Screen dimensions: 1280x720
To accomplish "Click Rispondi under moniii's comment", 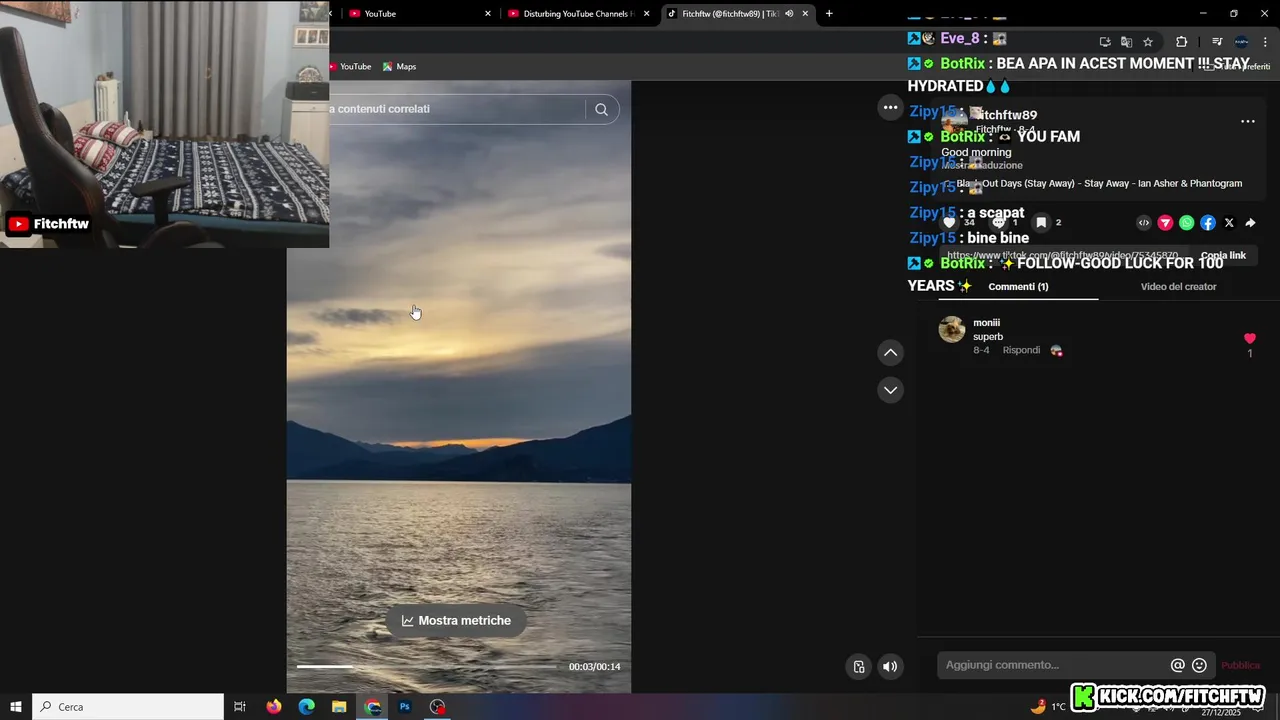I will point(1021,351).
